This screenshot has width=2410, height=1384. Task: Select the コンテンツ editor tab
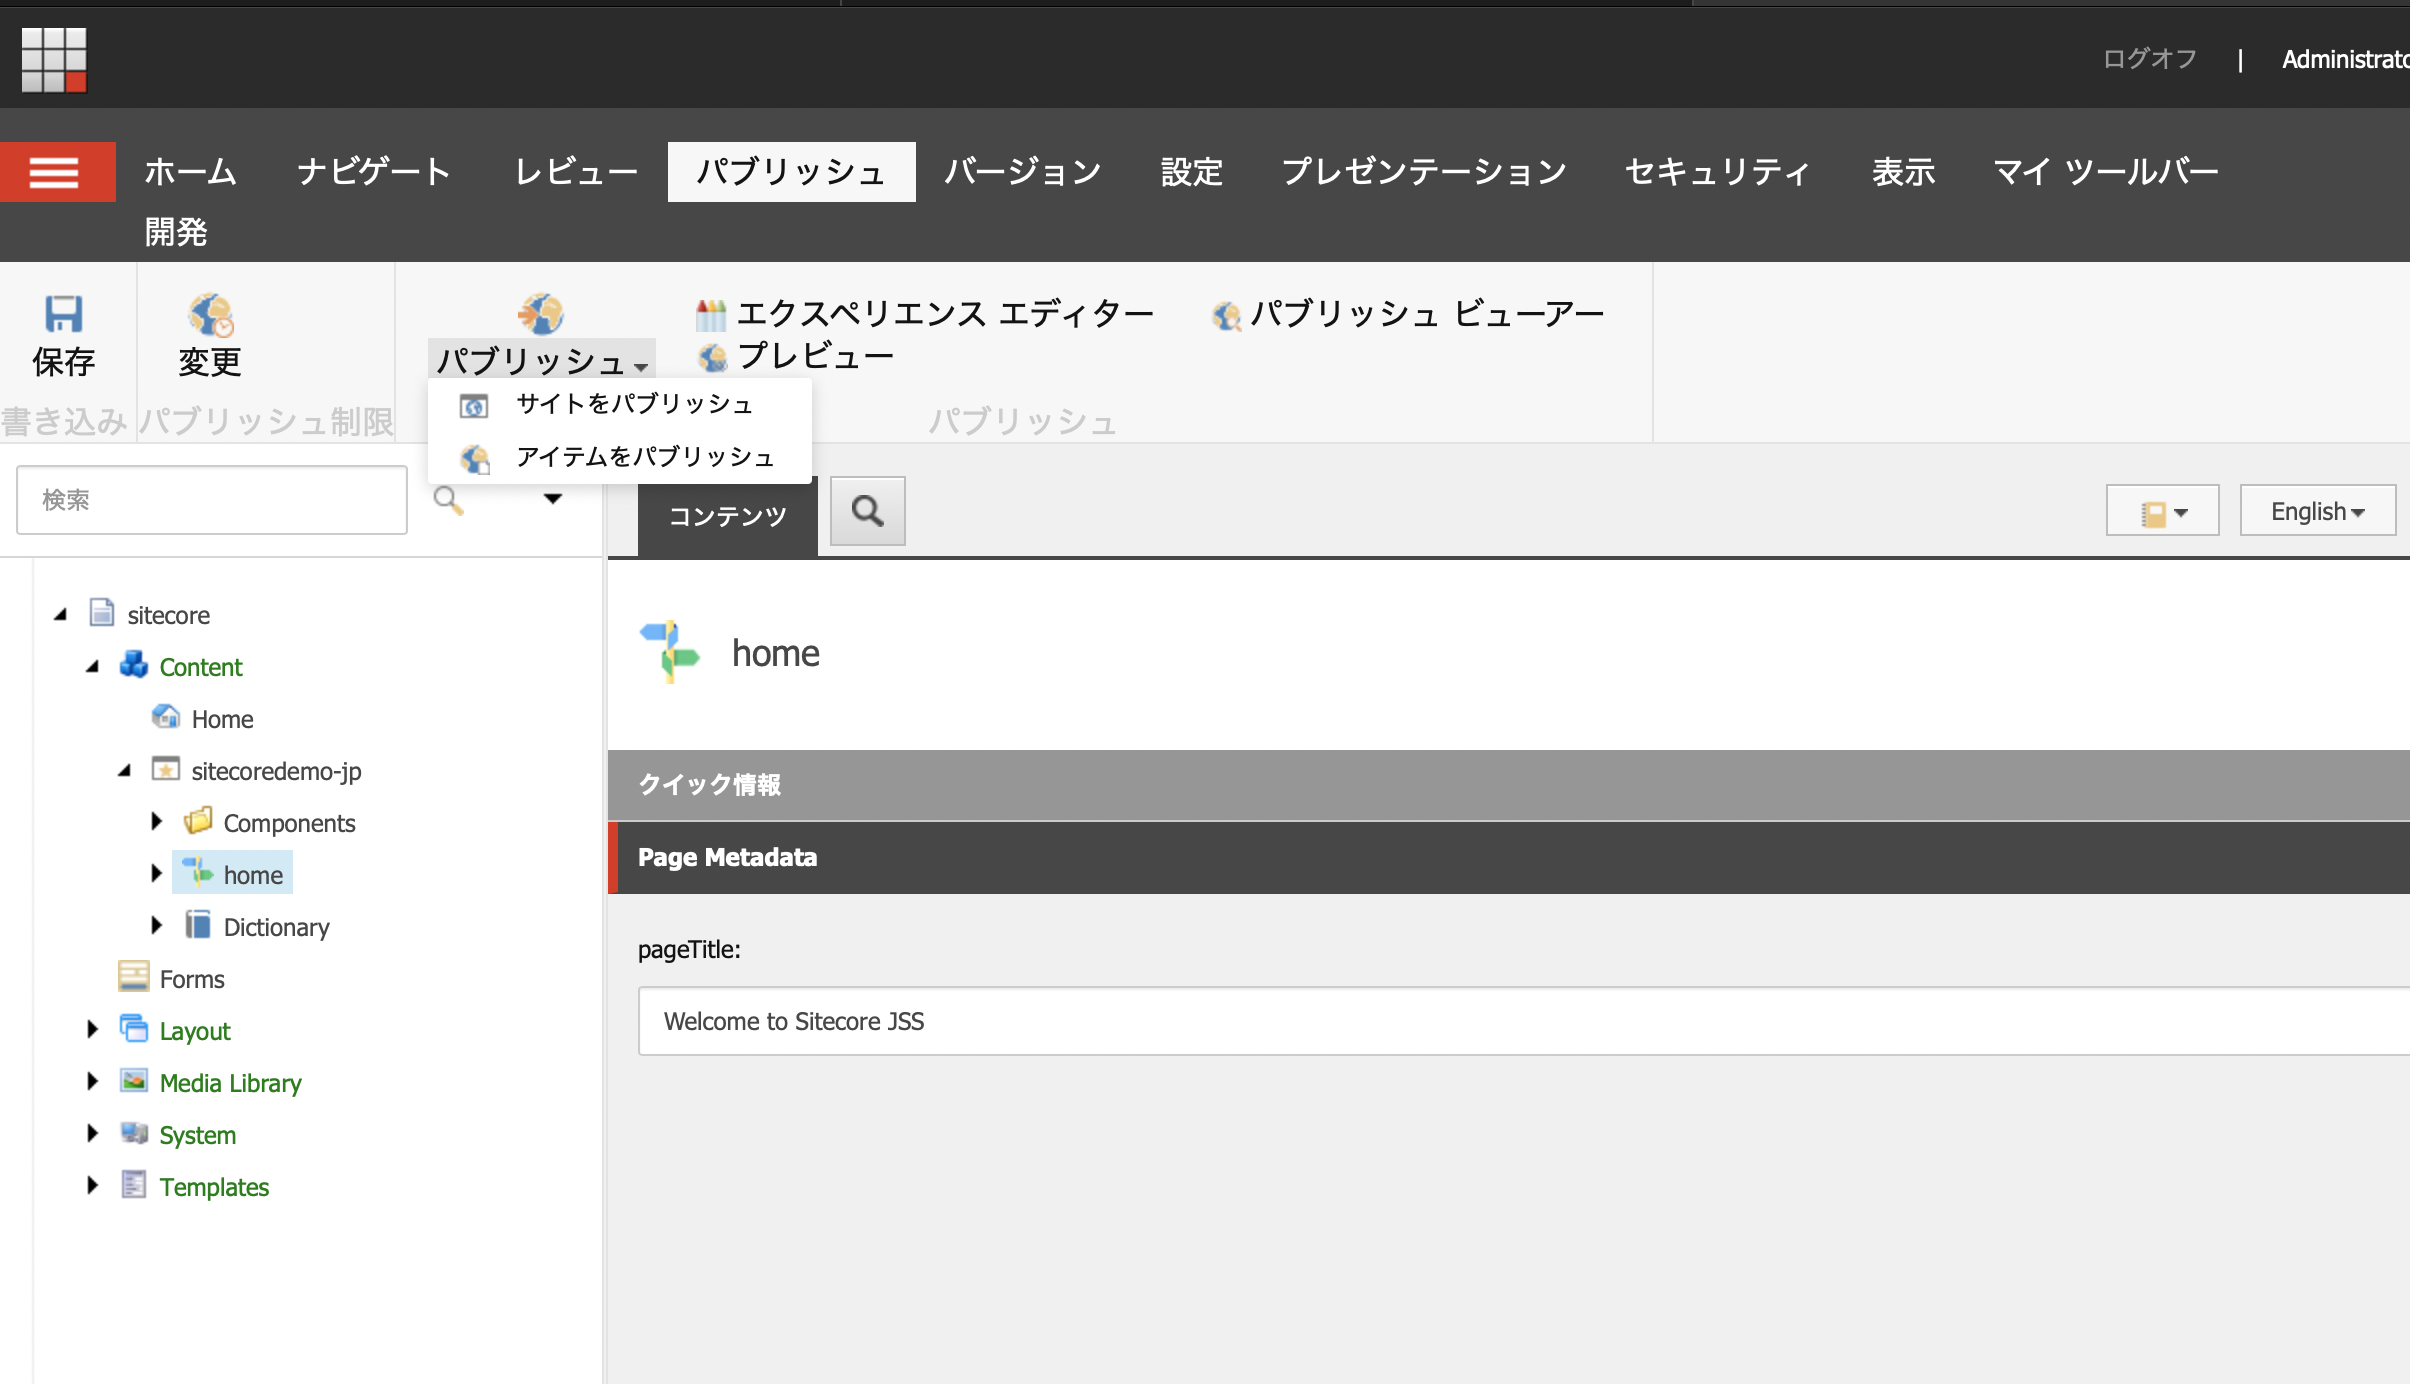(x=728, y=516)
